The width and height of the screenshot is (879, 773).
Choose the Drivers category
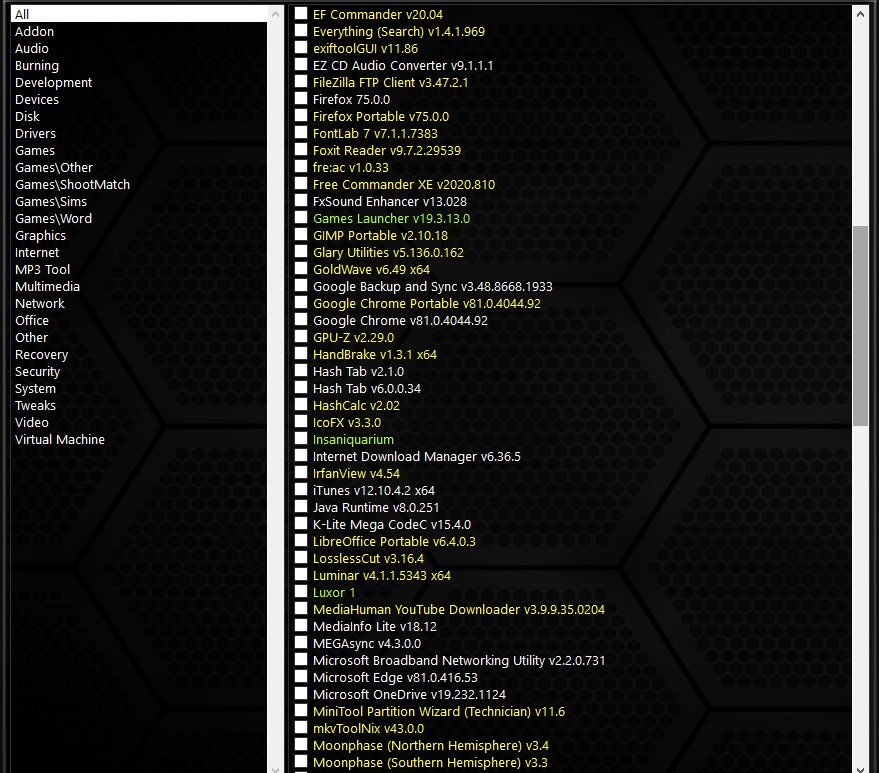35,133
